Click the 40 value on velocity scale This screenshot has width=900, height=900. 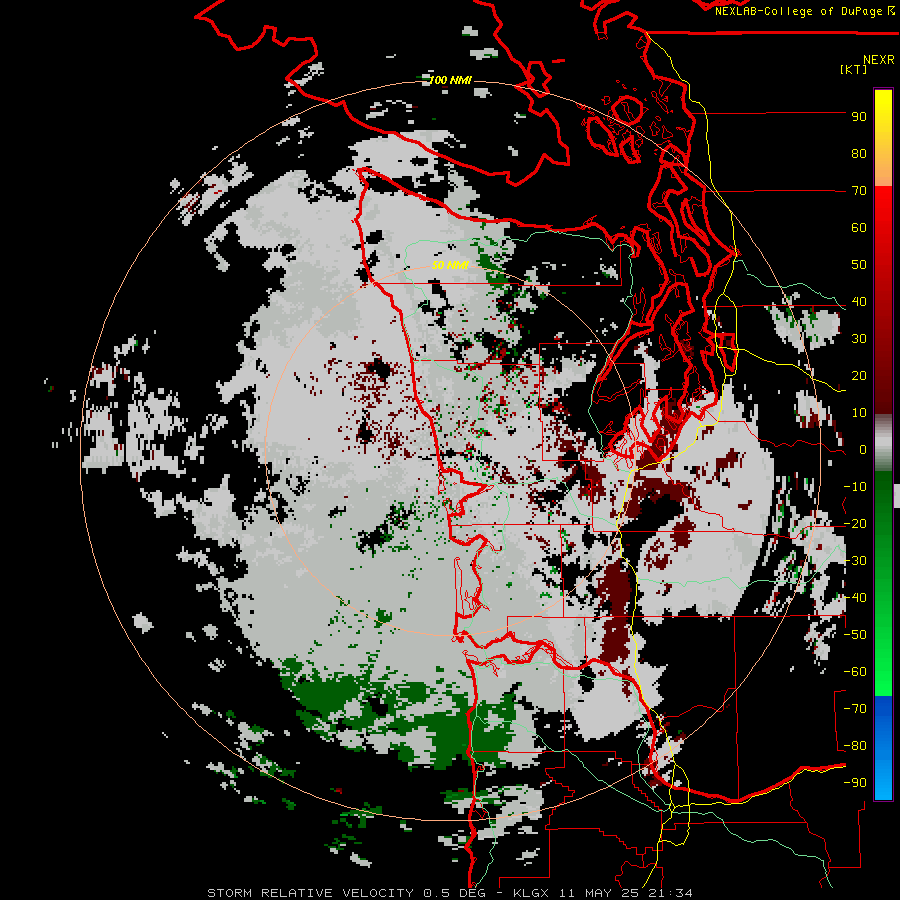point(859,302)
